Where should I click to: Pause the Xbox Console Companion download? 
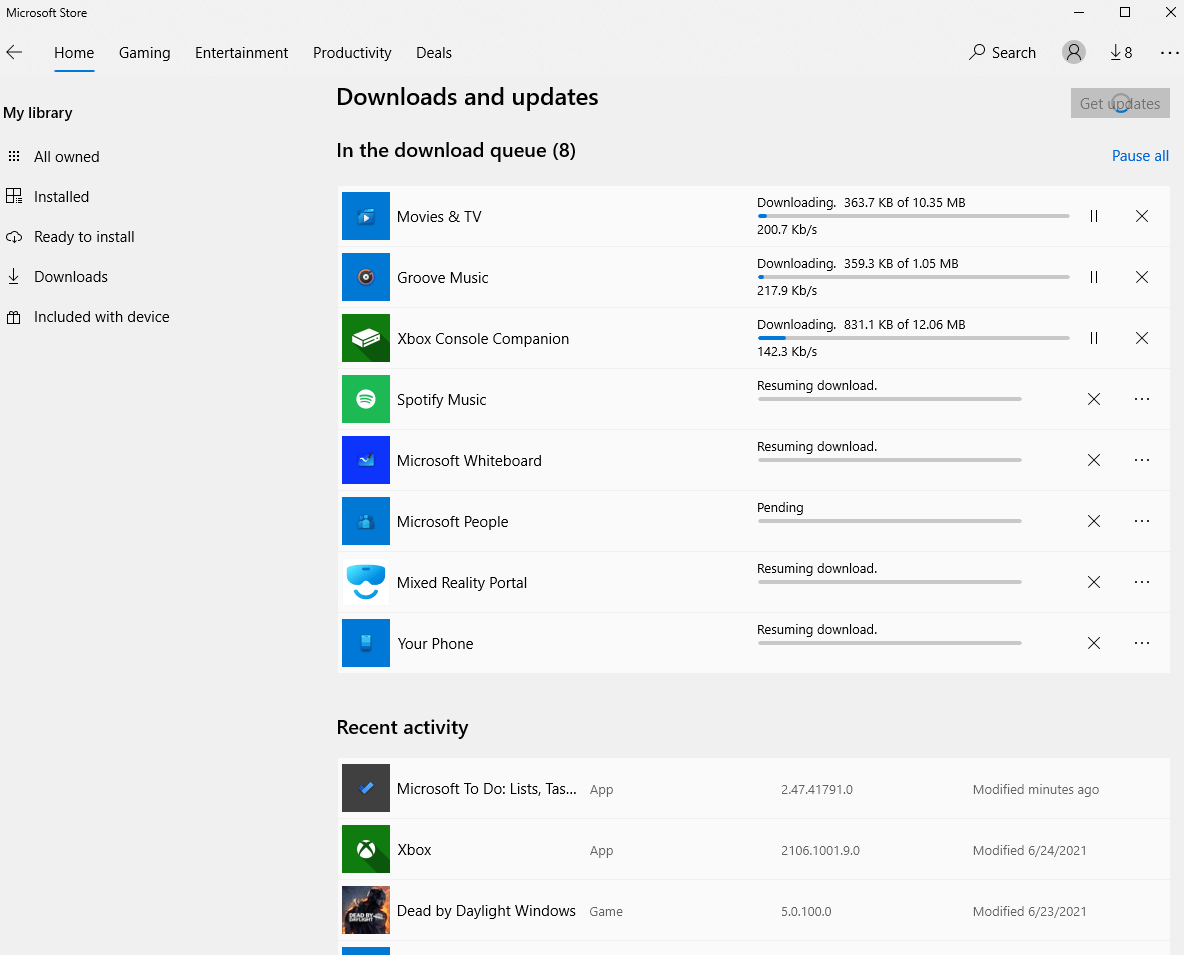click(1093, 338)
